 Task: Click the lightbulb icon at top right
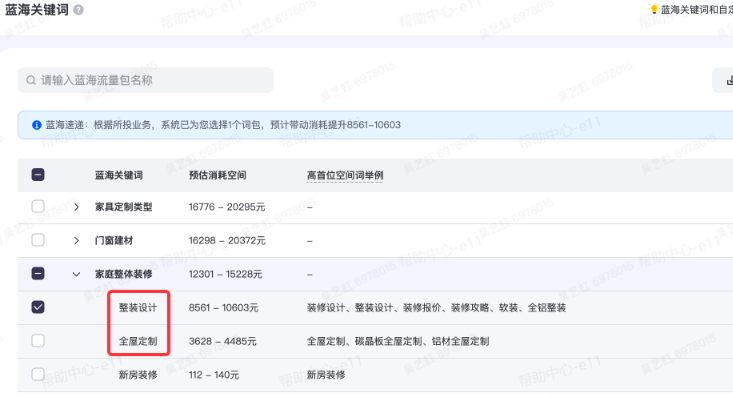coord(654,9)
